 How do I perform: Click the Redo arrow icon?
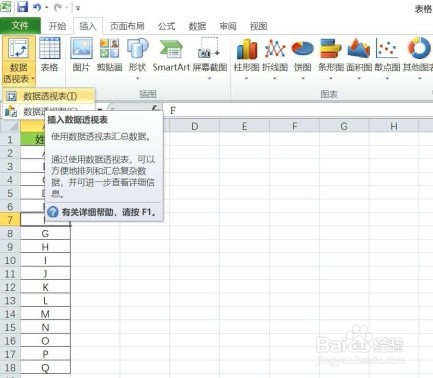[58, 7]
